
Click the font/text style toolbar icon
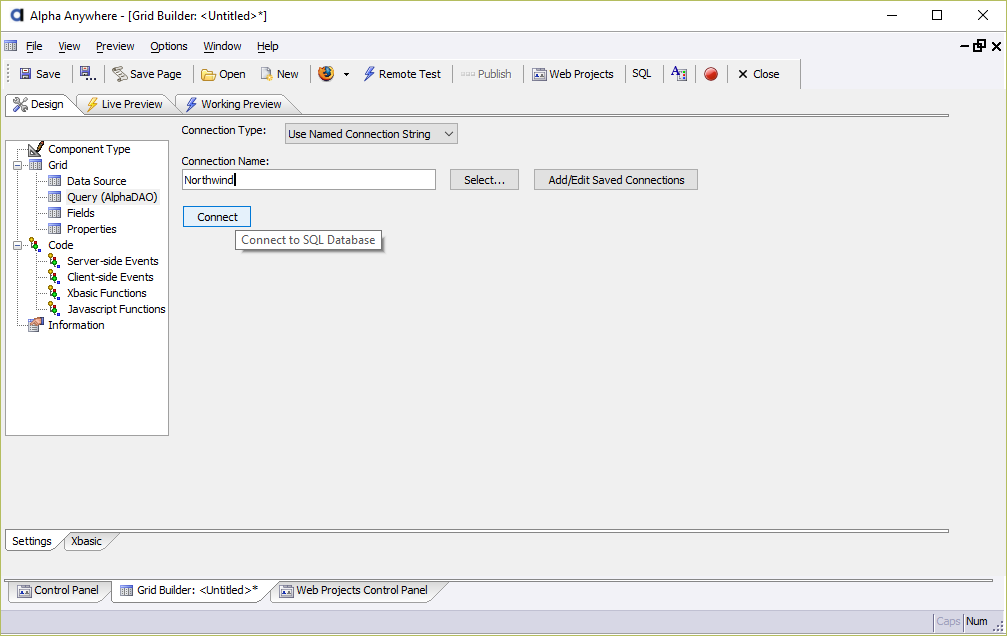tap(679, 74)
